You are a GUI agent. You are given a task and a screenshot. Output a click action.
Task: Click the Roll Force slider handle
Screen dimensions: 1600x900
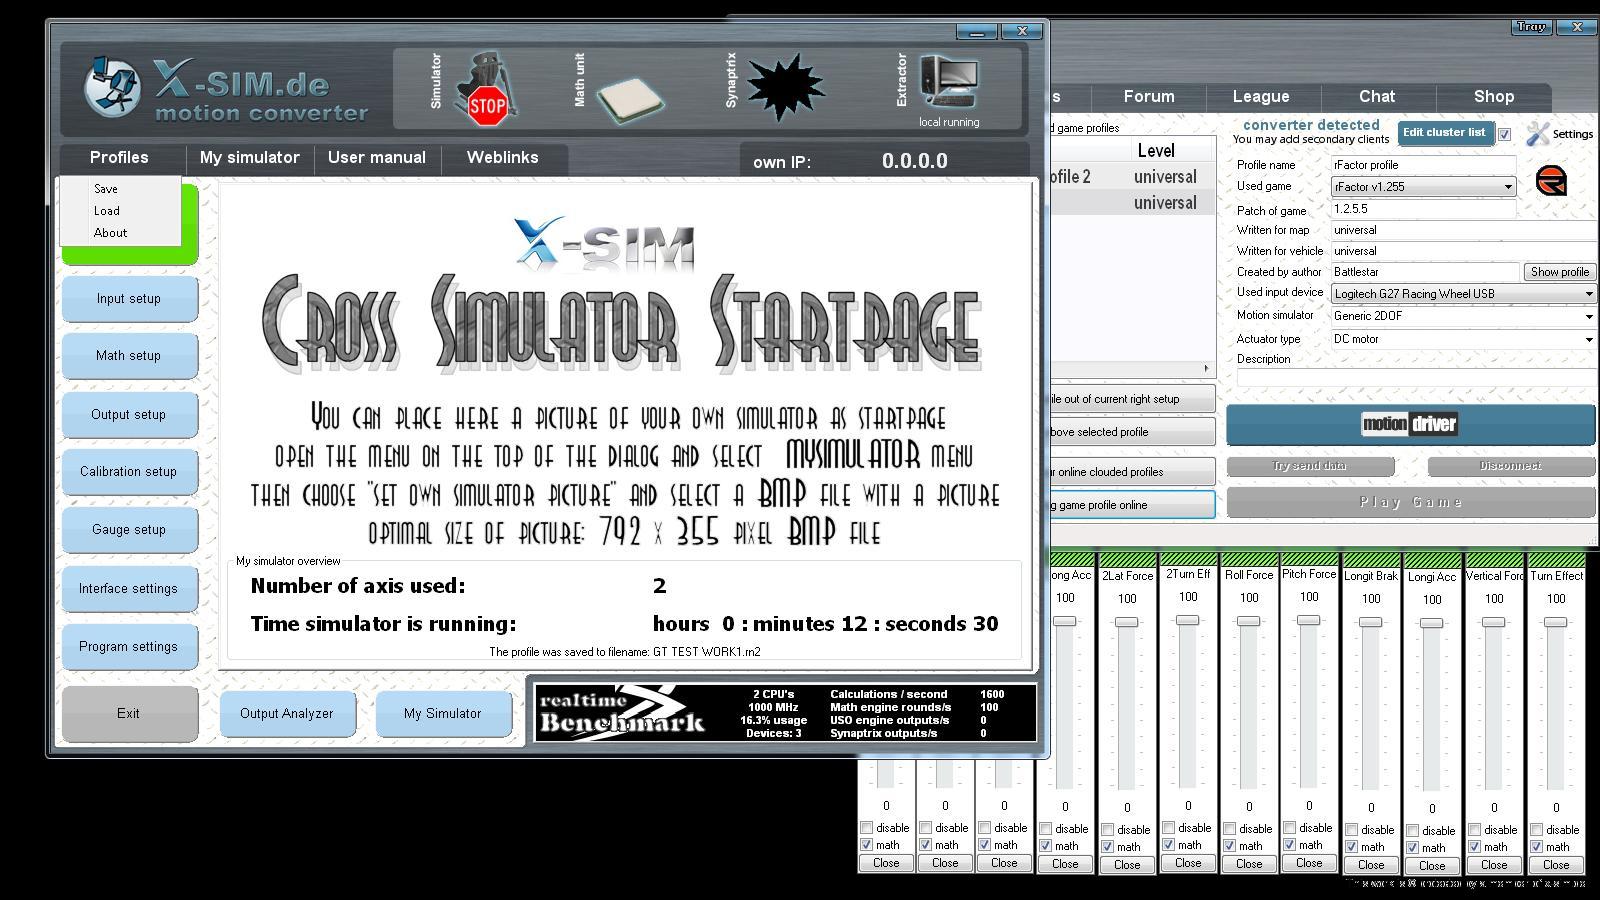(1249, 621)
